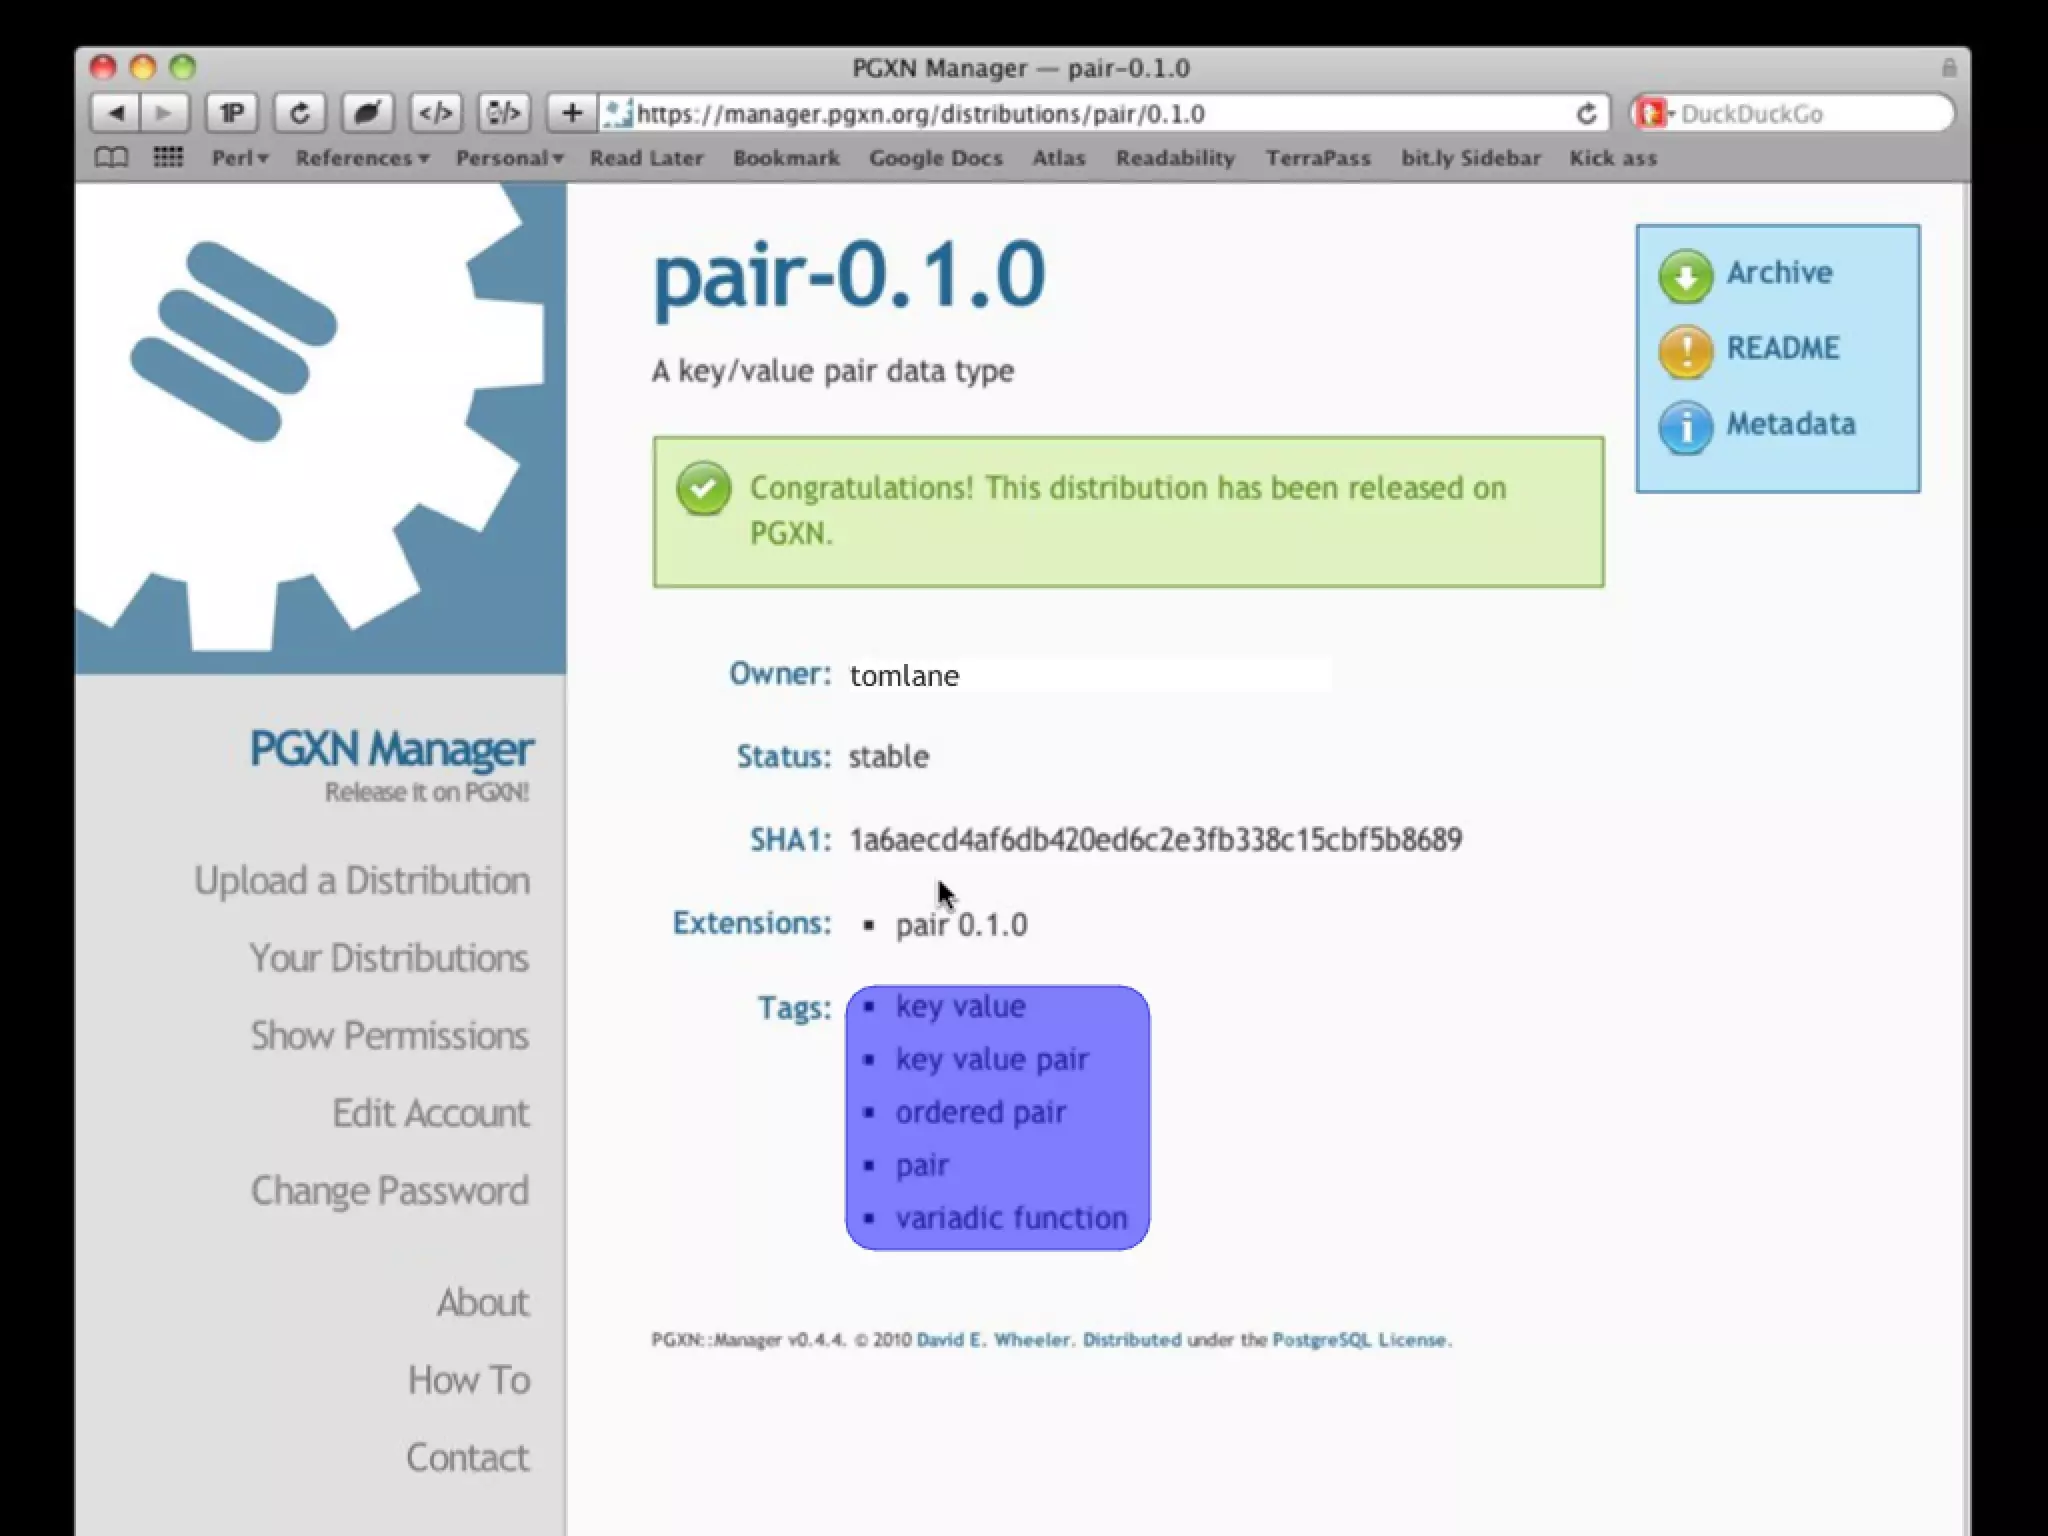Click the owner name 'tomlane'
Viewport: 2048px width, 1536px height.
905,676
